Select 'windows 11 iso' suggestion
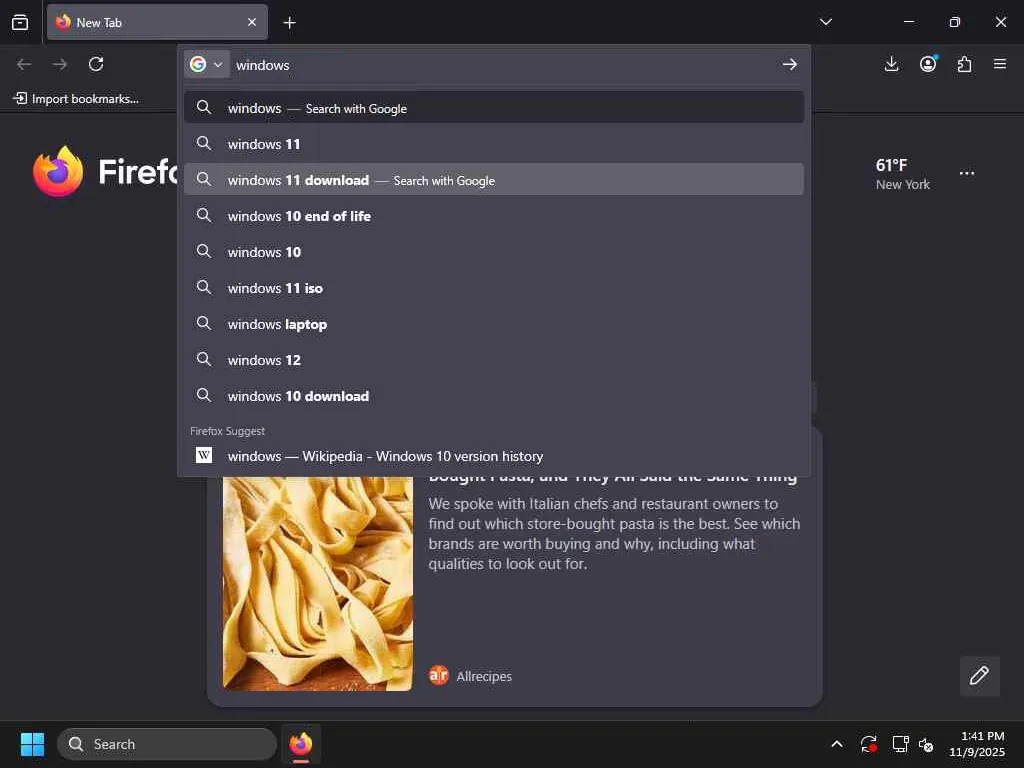This screenshot has width=1024, height=768. click(494, 287)
